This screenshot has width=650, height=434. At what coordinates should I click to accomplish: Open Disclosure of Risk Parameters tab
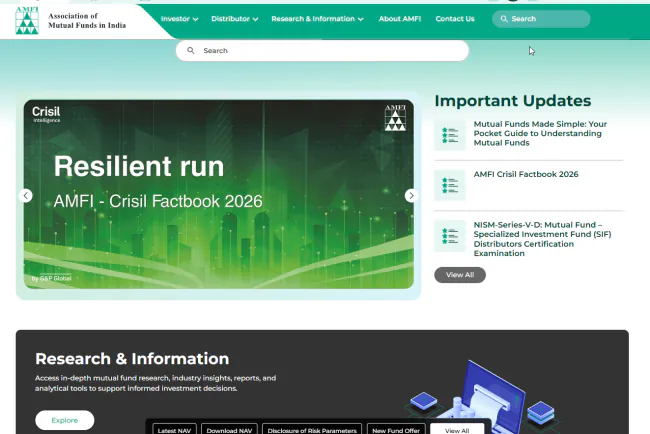click(x=312, y=430)
